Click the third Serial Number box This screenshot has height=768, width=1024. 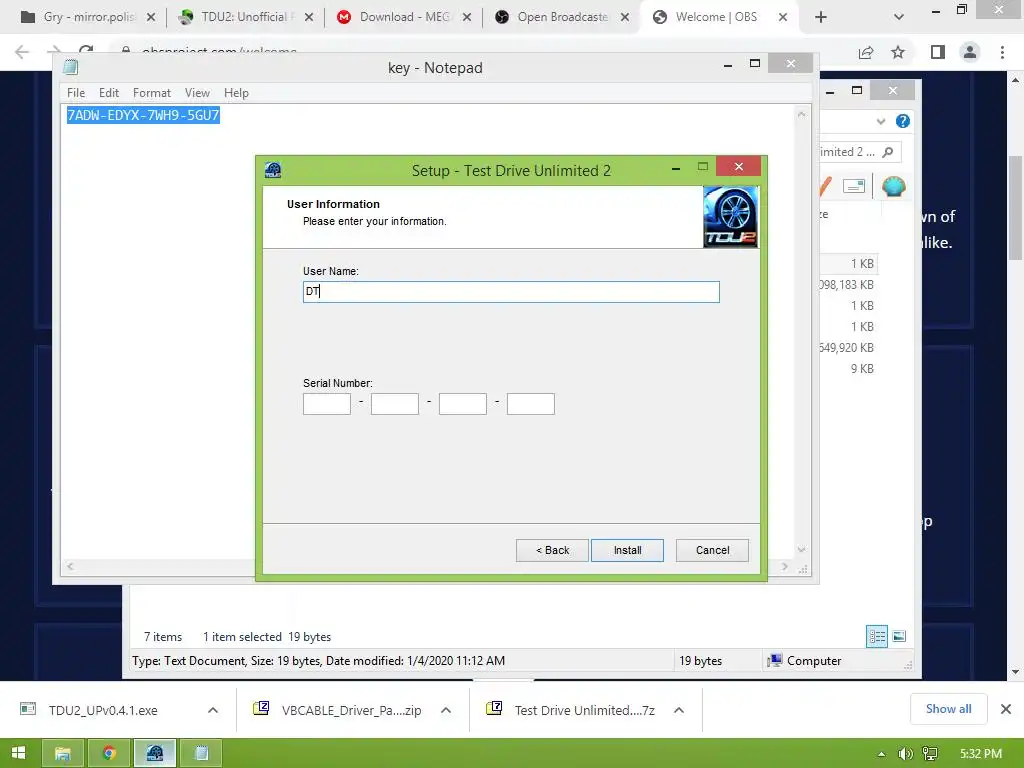462,404
